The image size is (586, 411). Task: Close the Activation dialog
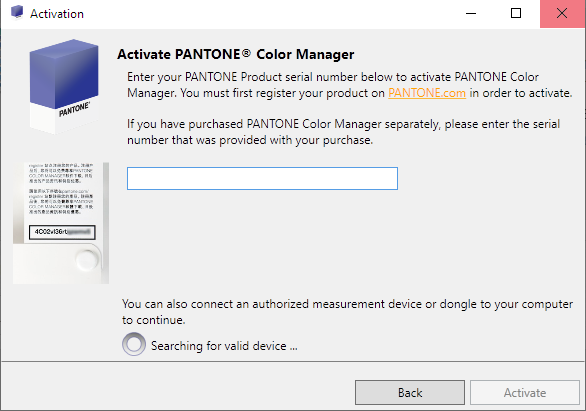[x=562, y=13]
